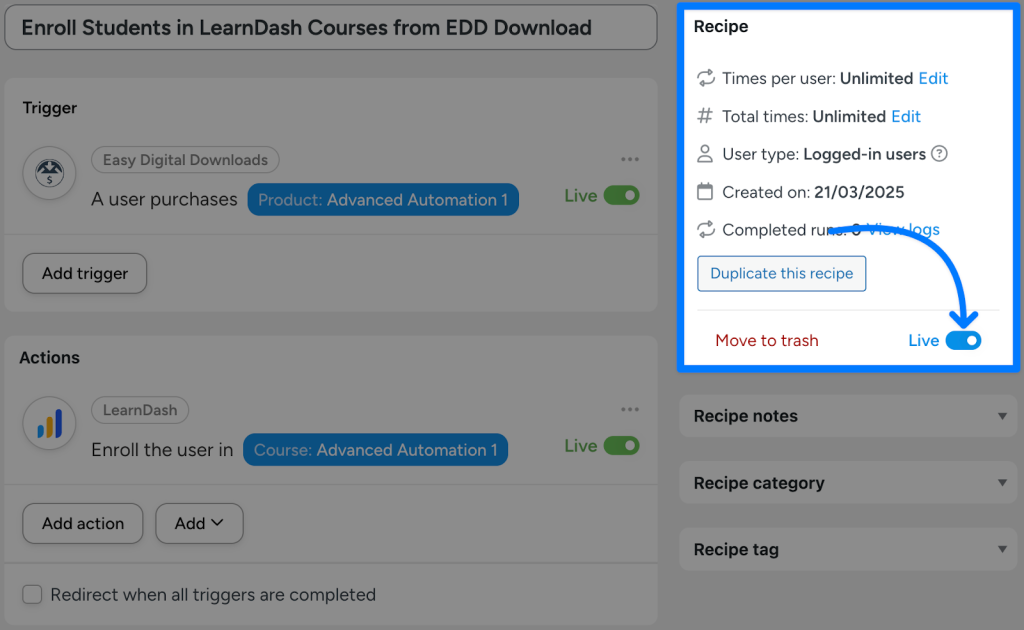Click the Completed runs icon

[706, 229]
